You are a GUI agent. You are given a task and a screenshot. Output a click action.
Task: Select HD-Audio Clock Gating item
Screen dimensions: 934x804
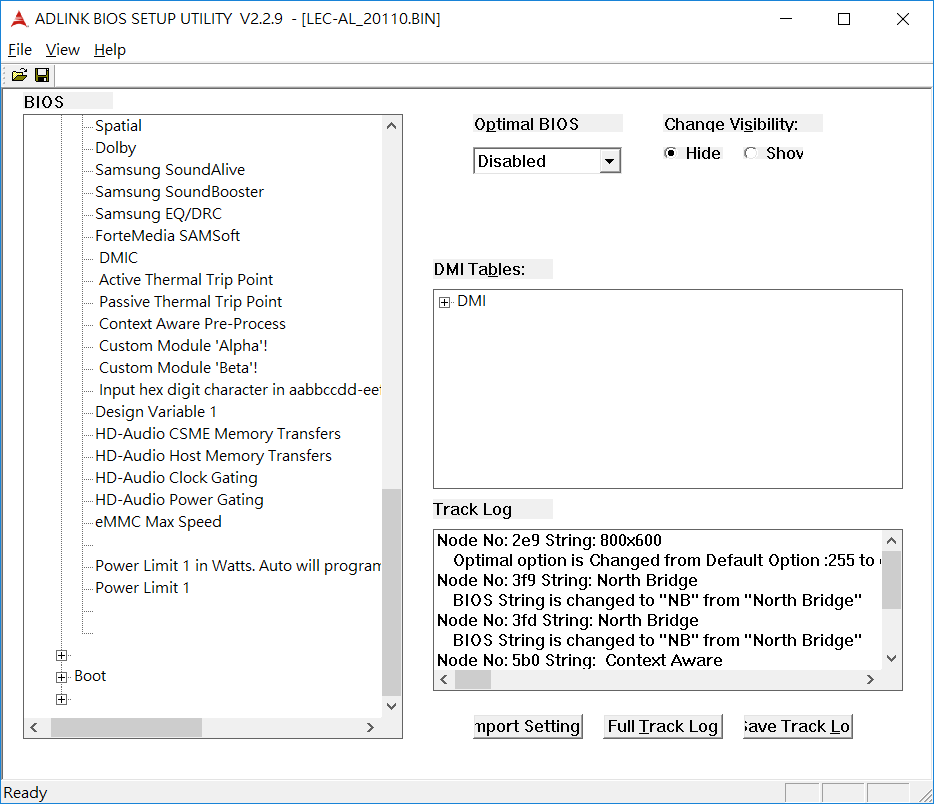(176, 478)
